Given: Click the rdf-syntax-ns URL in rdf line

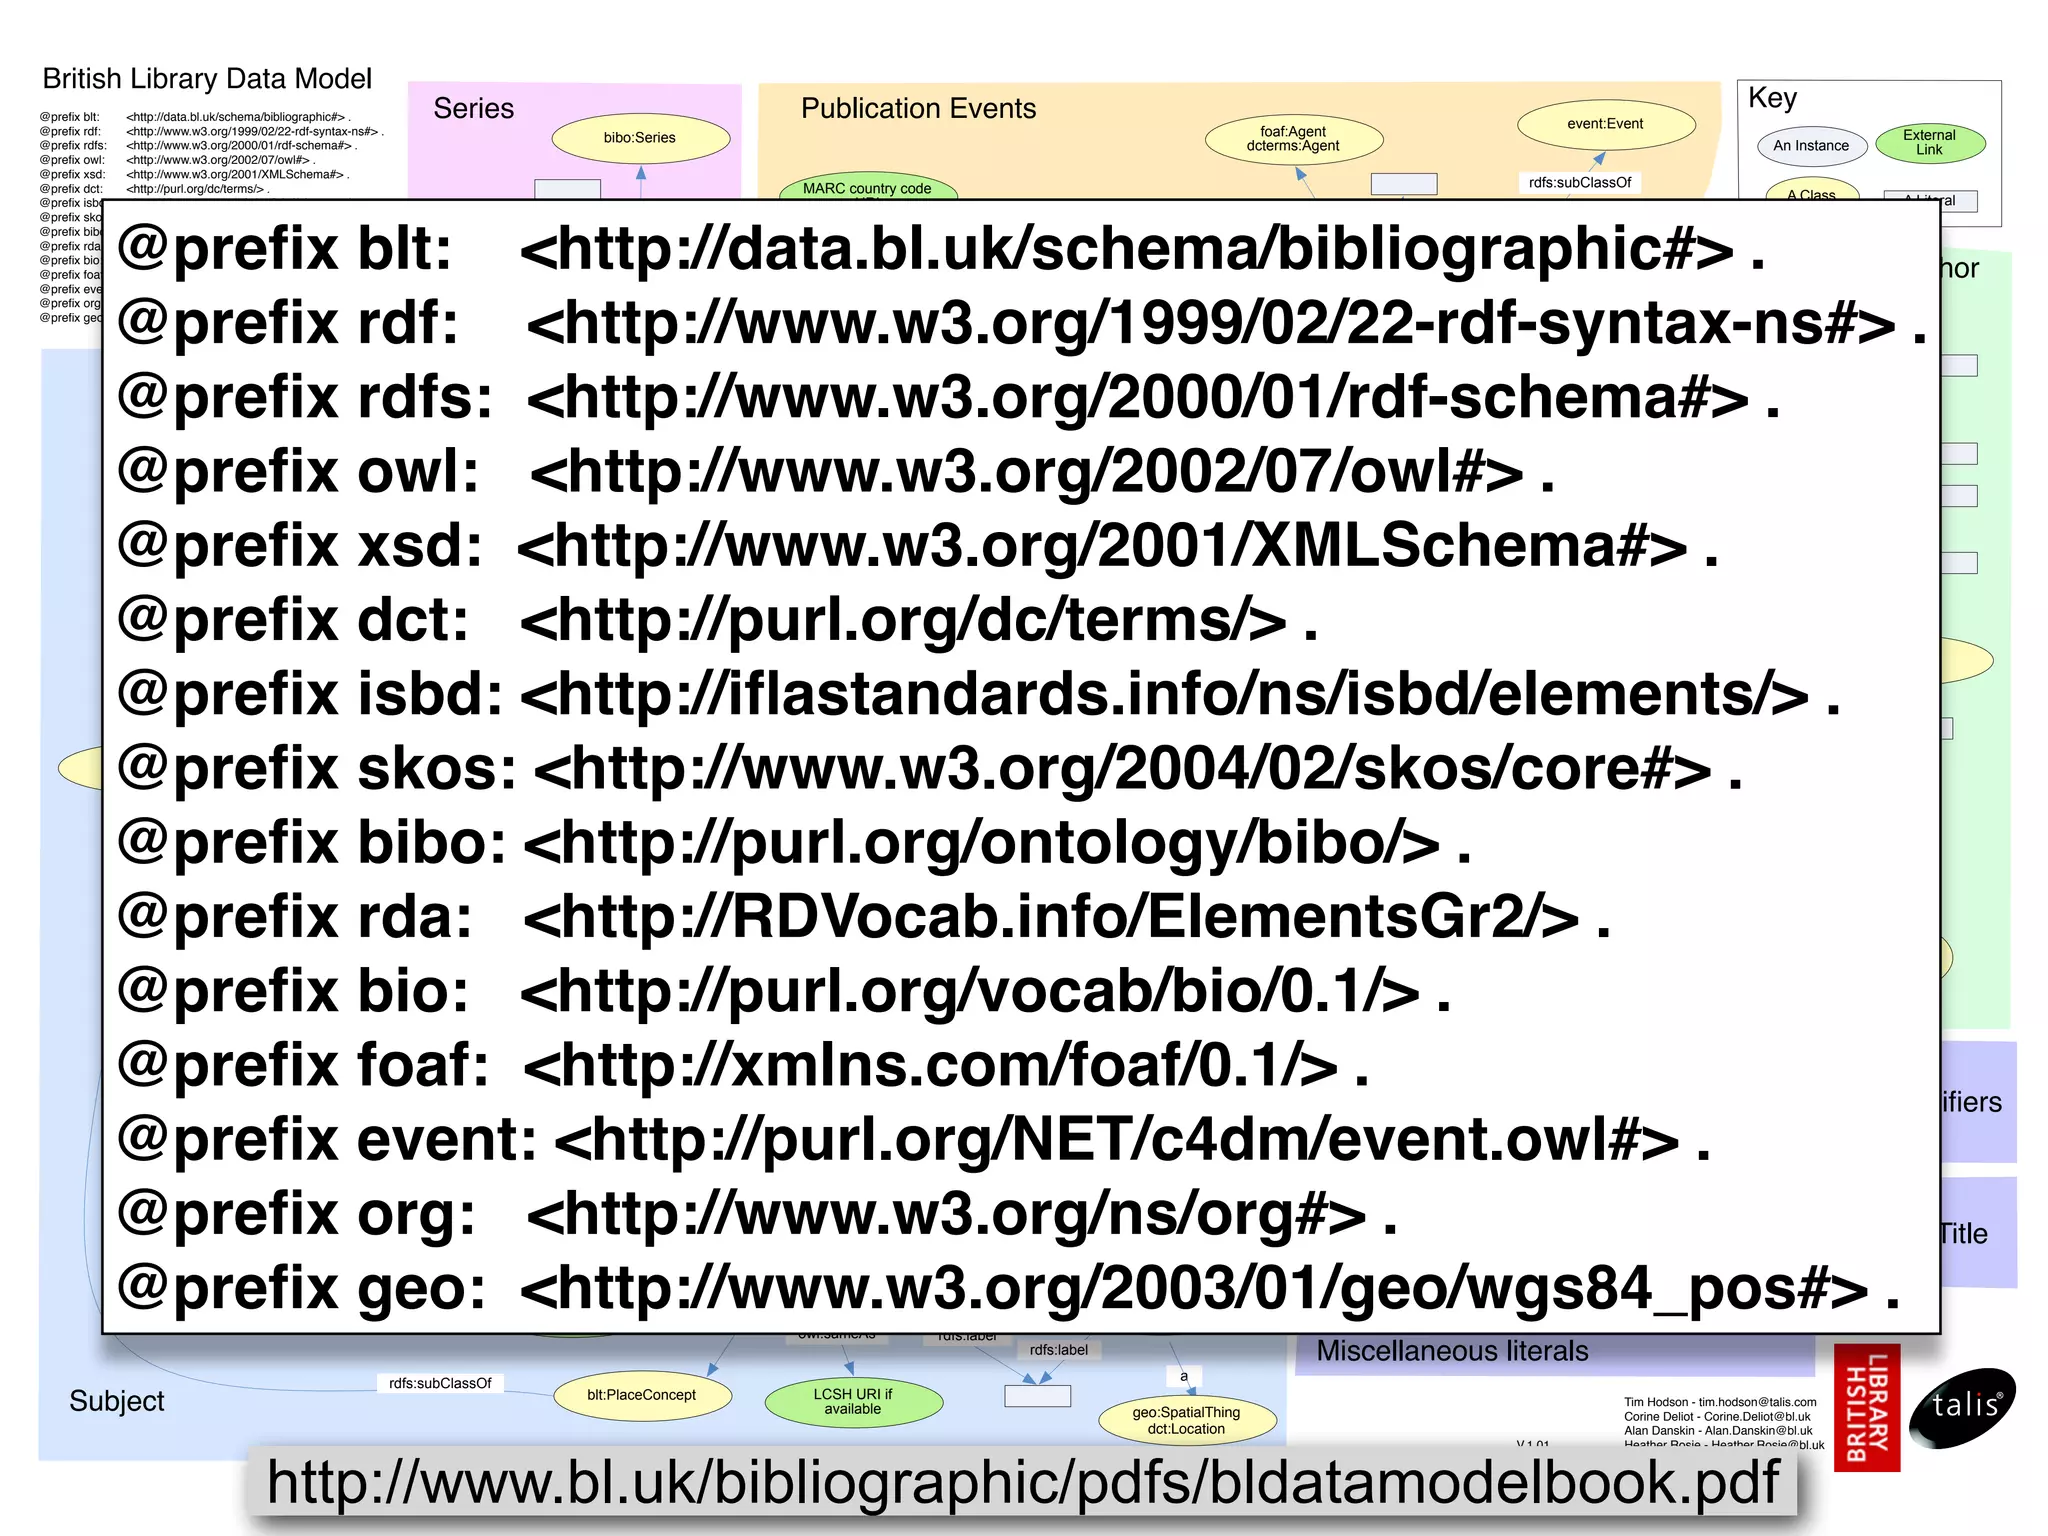Looking at the screenshot, I should click(x=1211, y=324).
